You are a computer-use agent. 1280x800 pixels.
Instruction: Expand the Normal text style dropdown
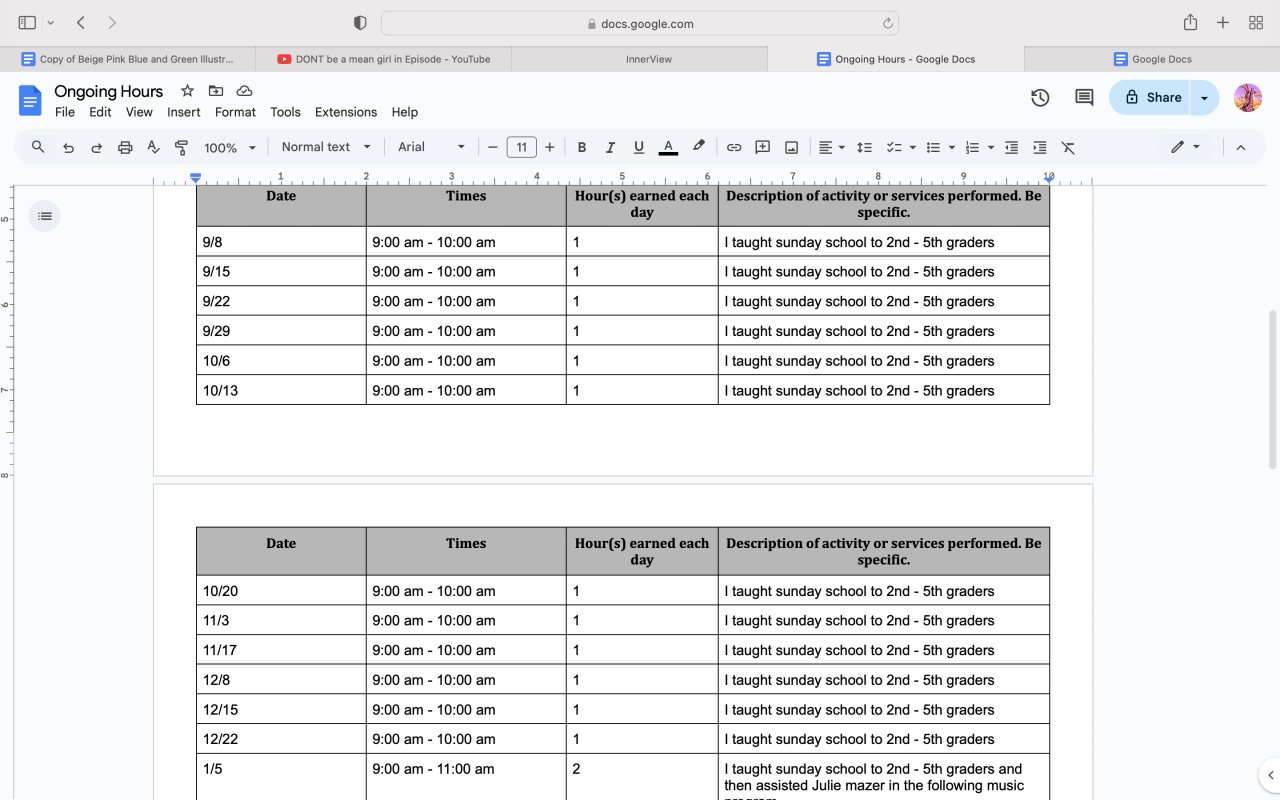pos(326,147)
